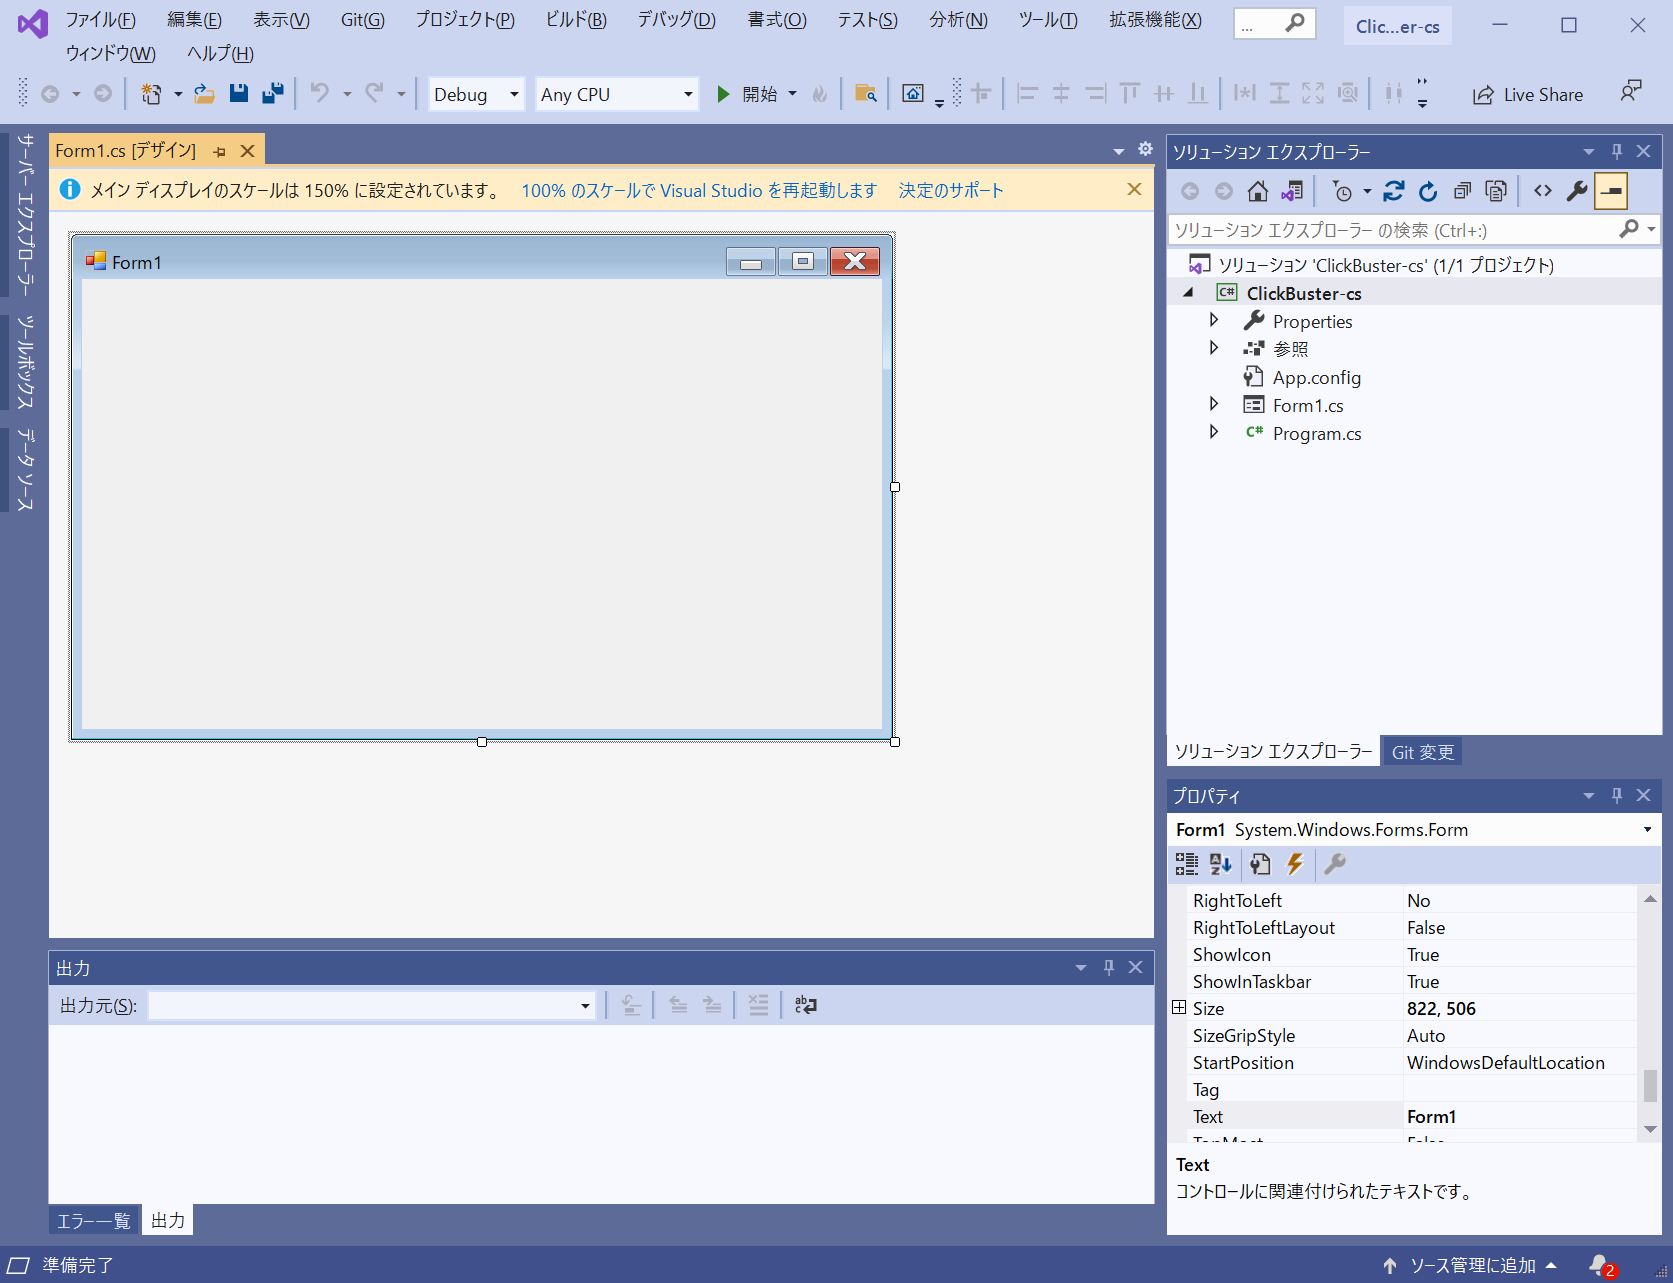Show Events lightning bolt in Properties panel
The image size is (1673, 1283).
(x=1295, y=864)
